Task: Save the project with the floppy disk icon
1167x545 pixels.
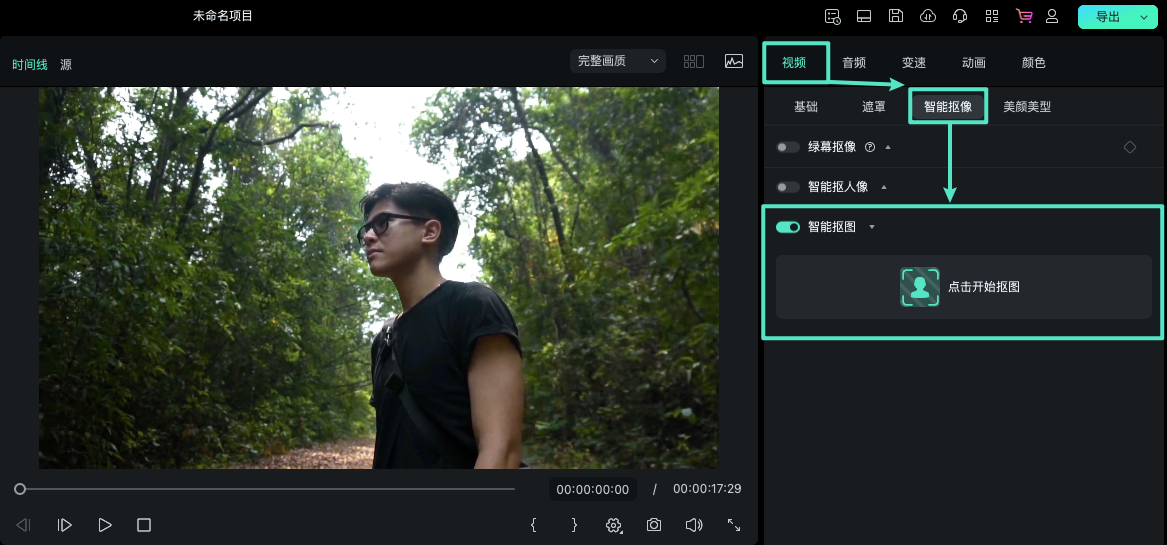Action: pyautogui.click(x=896, y=16)
